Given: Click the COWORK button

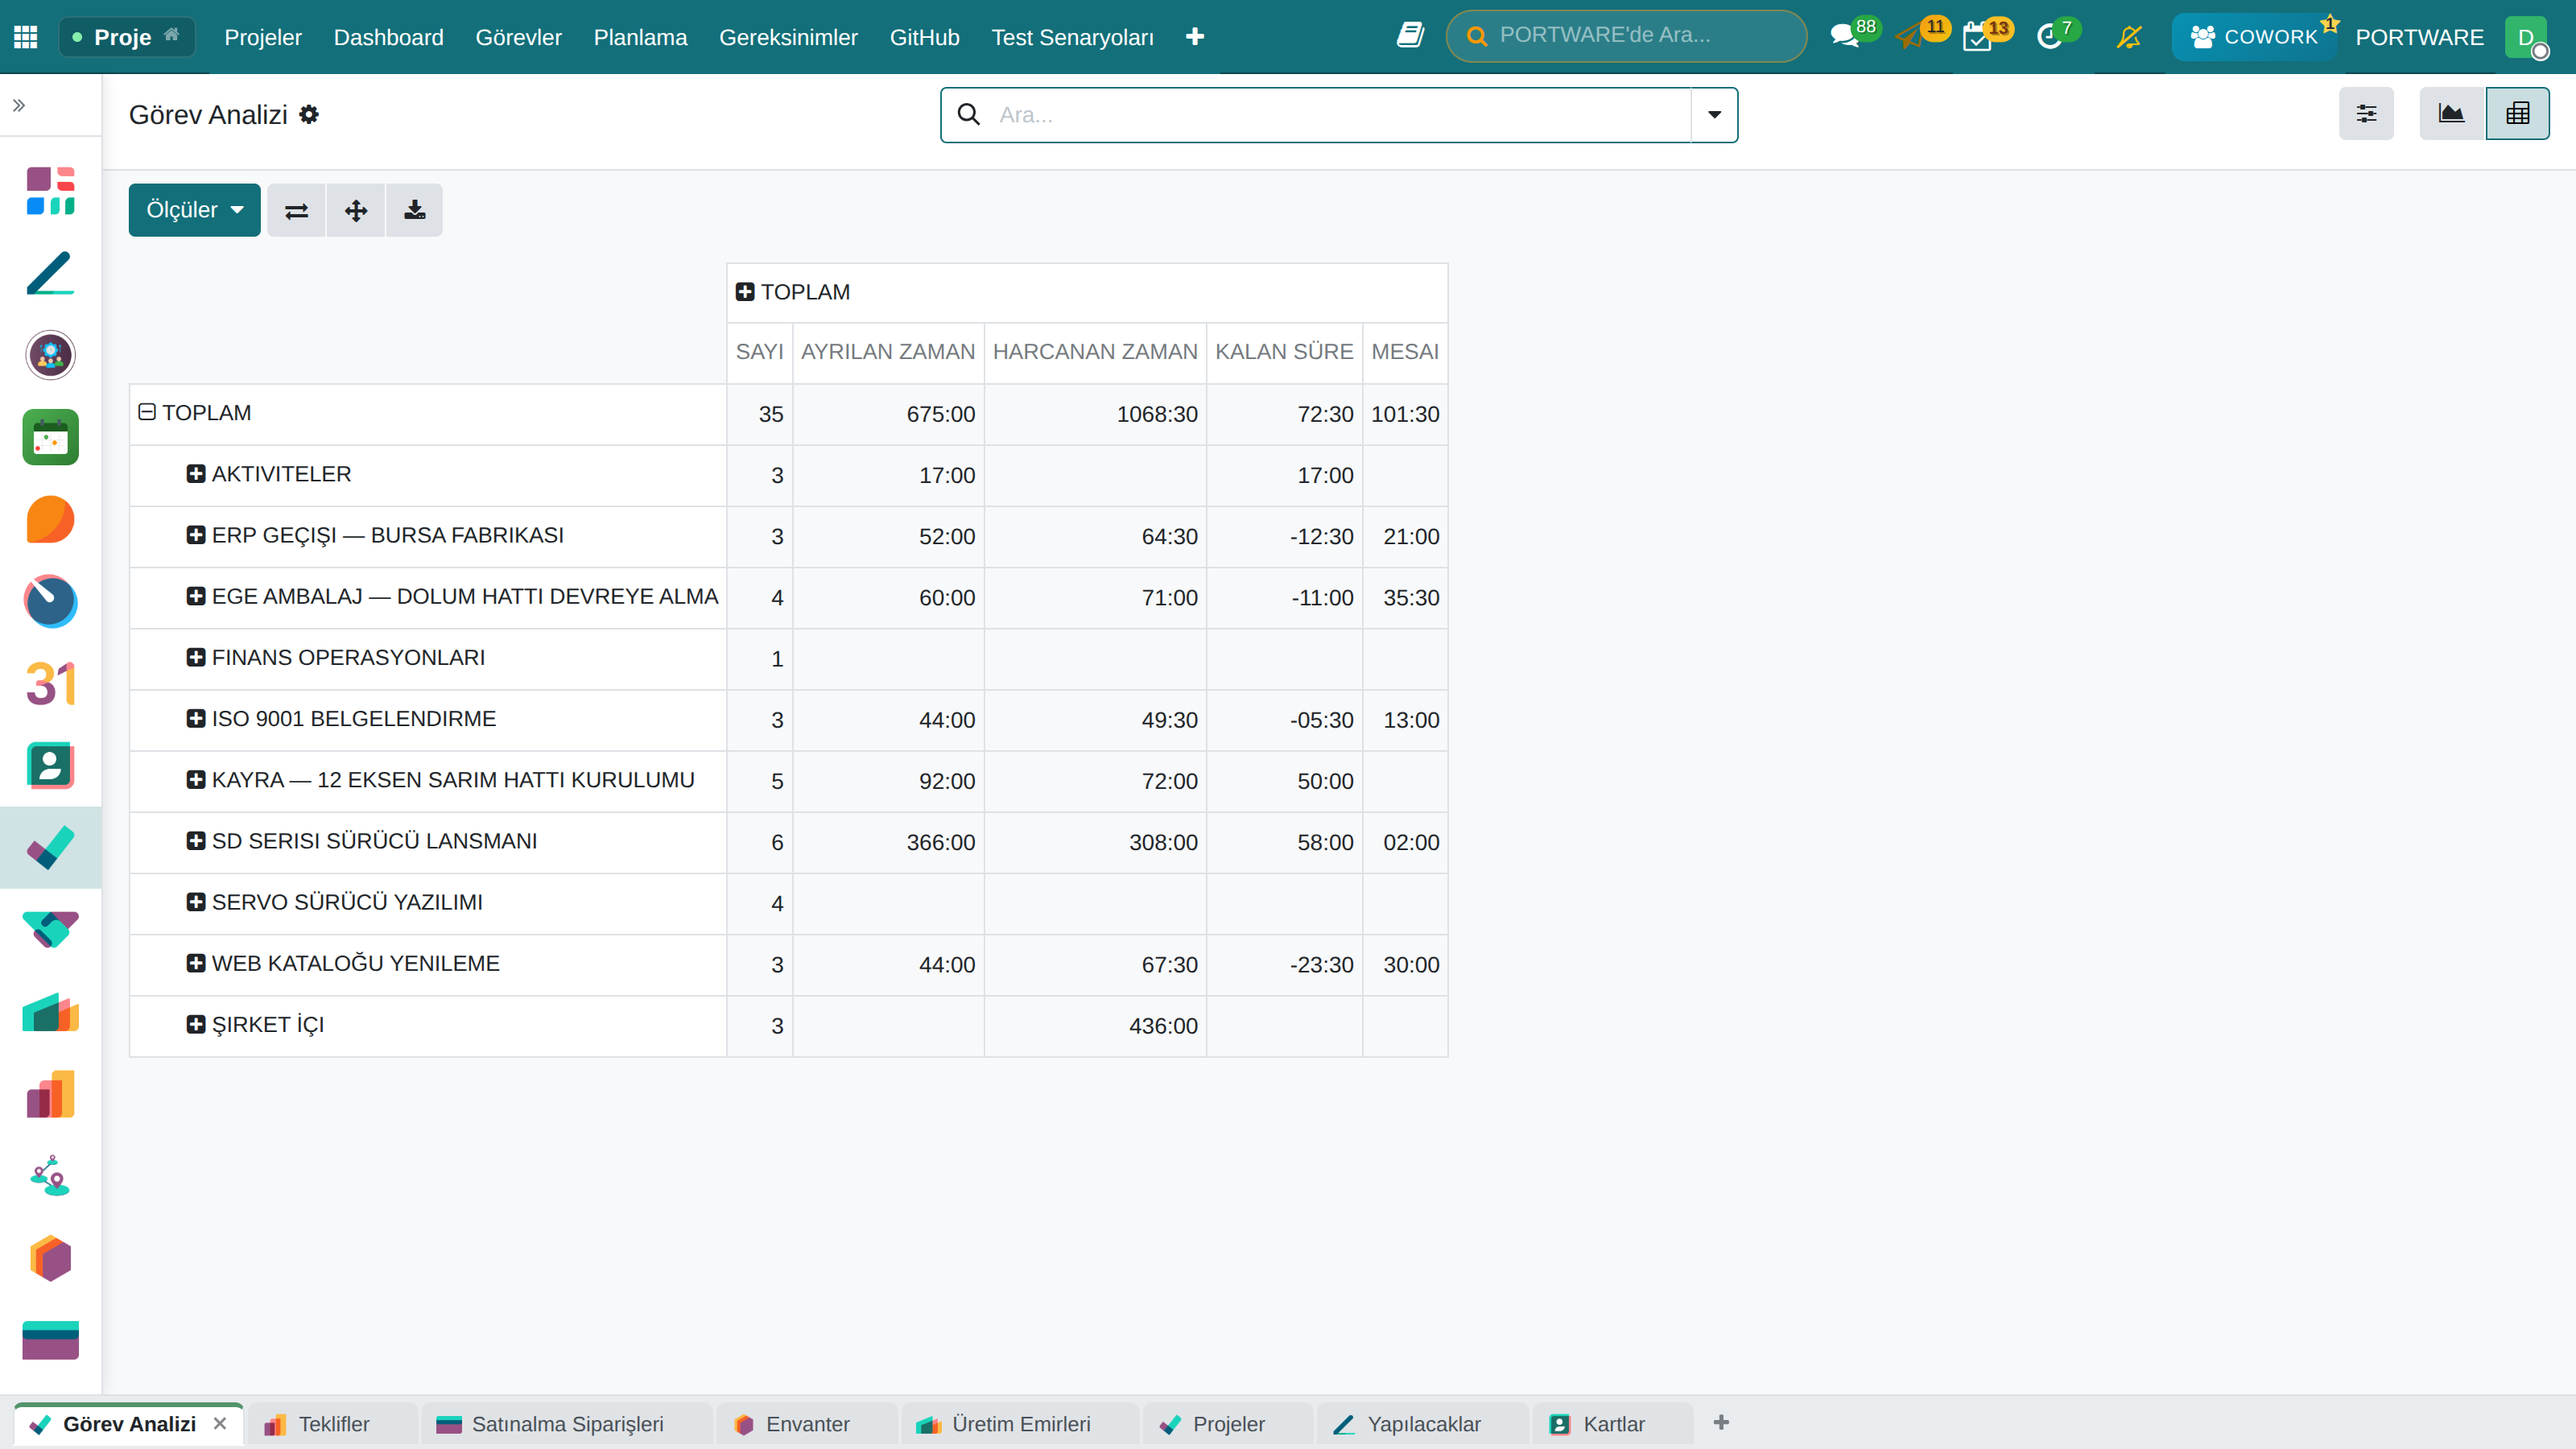Looking at the screenshot, I should click(x=2254, y=37).
